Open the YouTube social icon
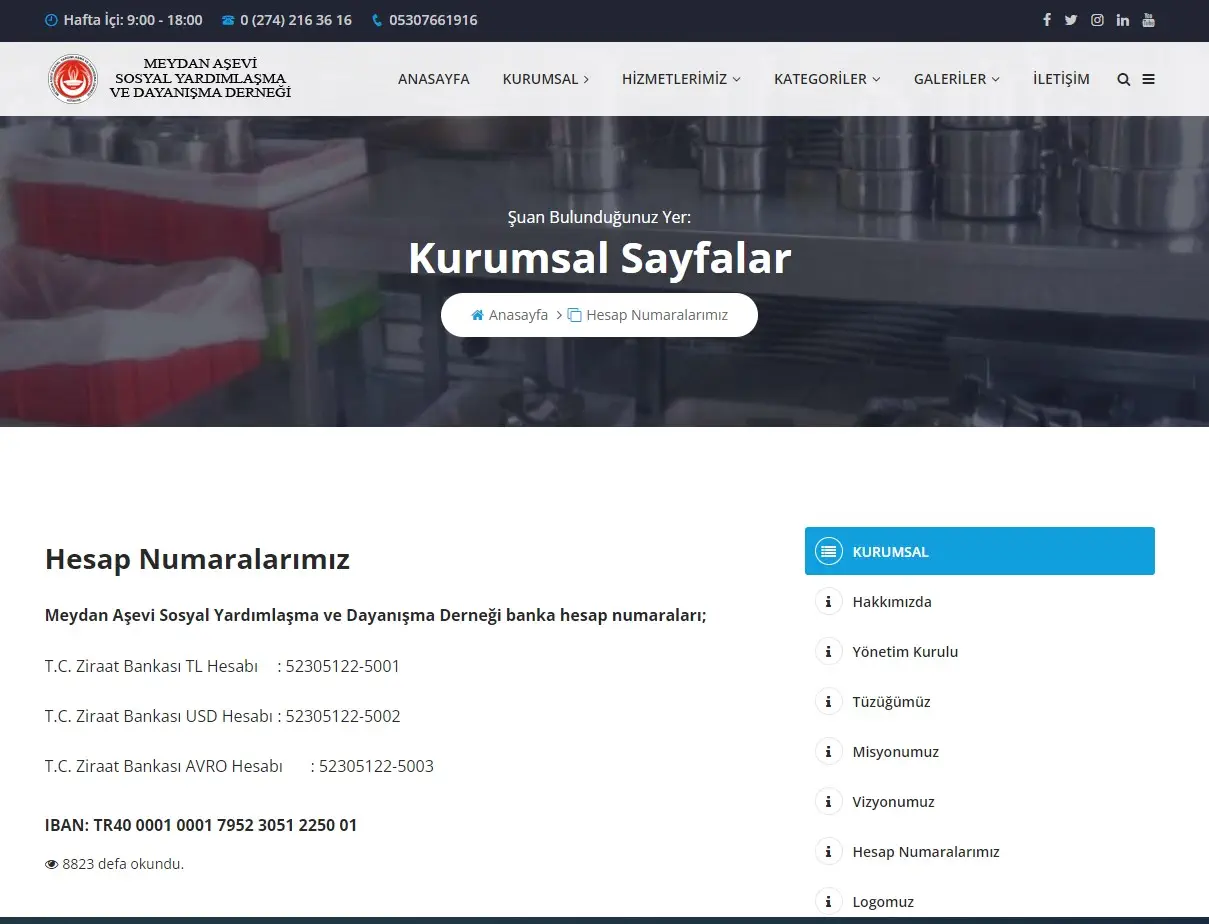 pos(1148,20)
